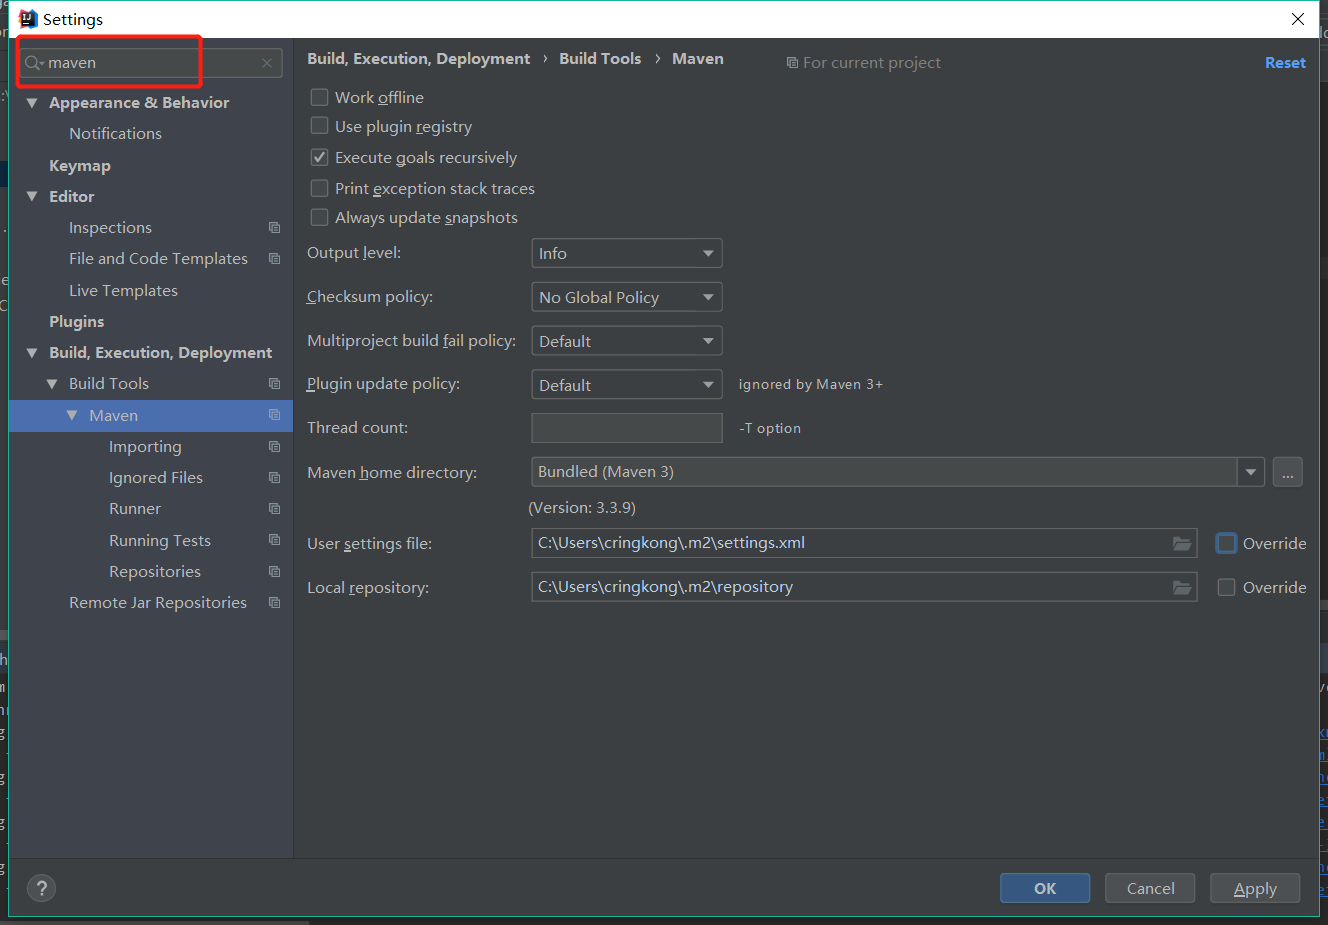Collapse the Build Tools tree node

pyautogui.click(x=52, y=384)
